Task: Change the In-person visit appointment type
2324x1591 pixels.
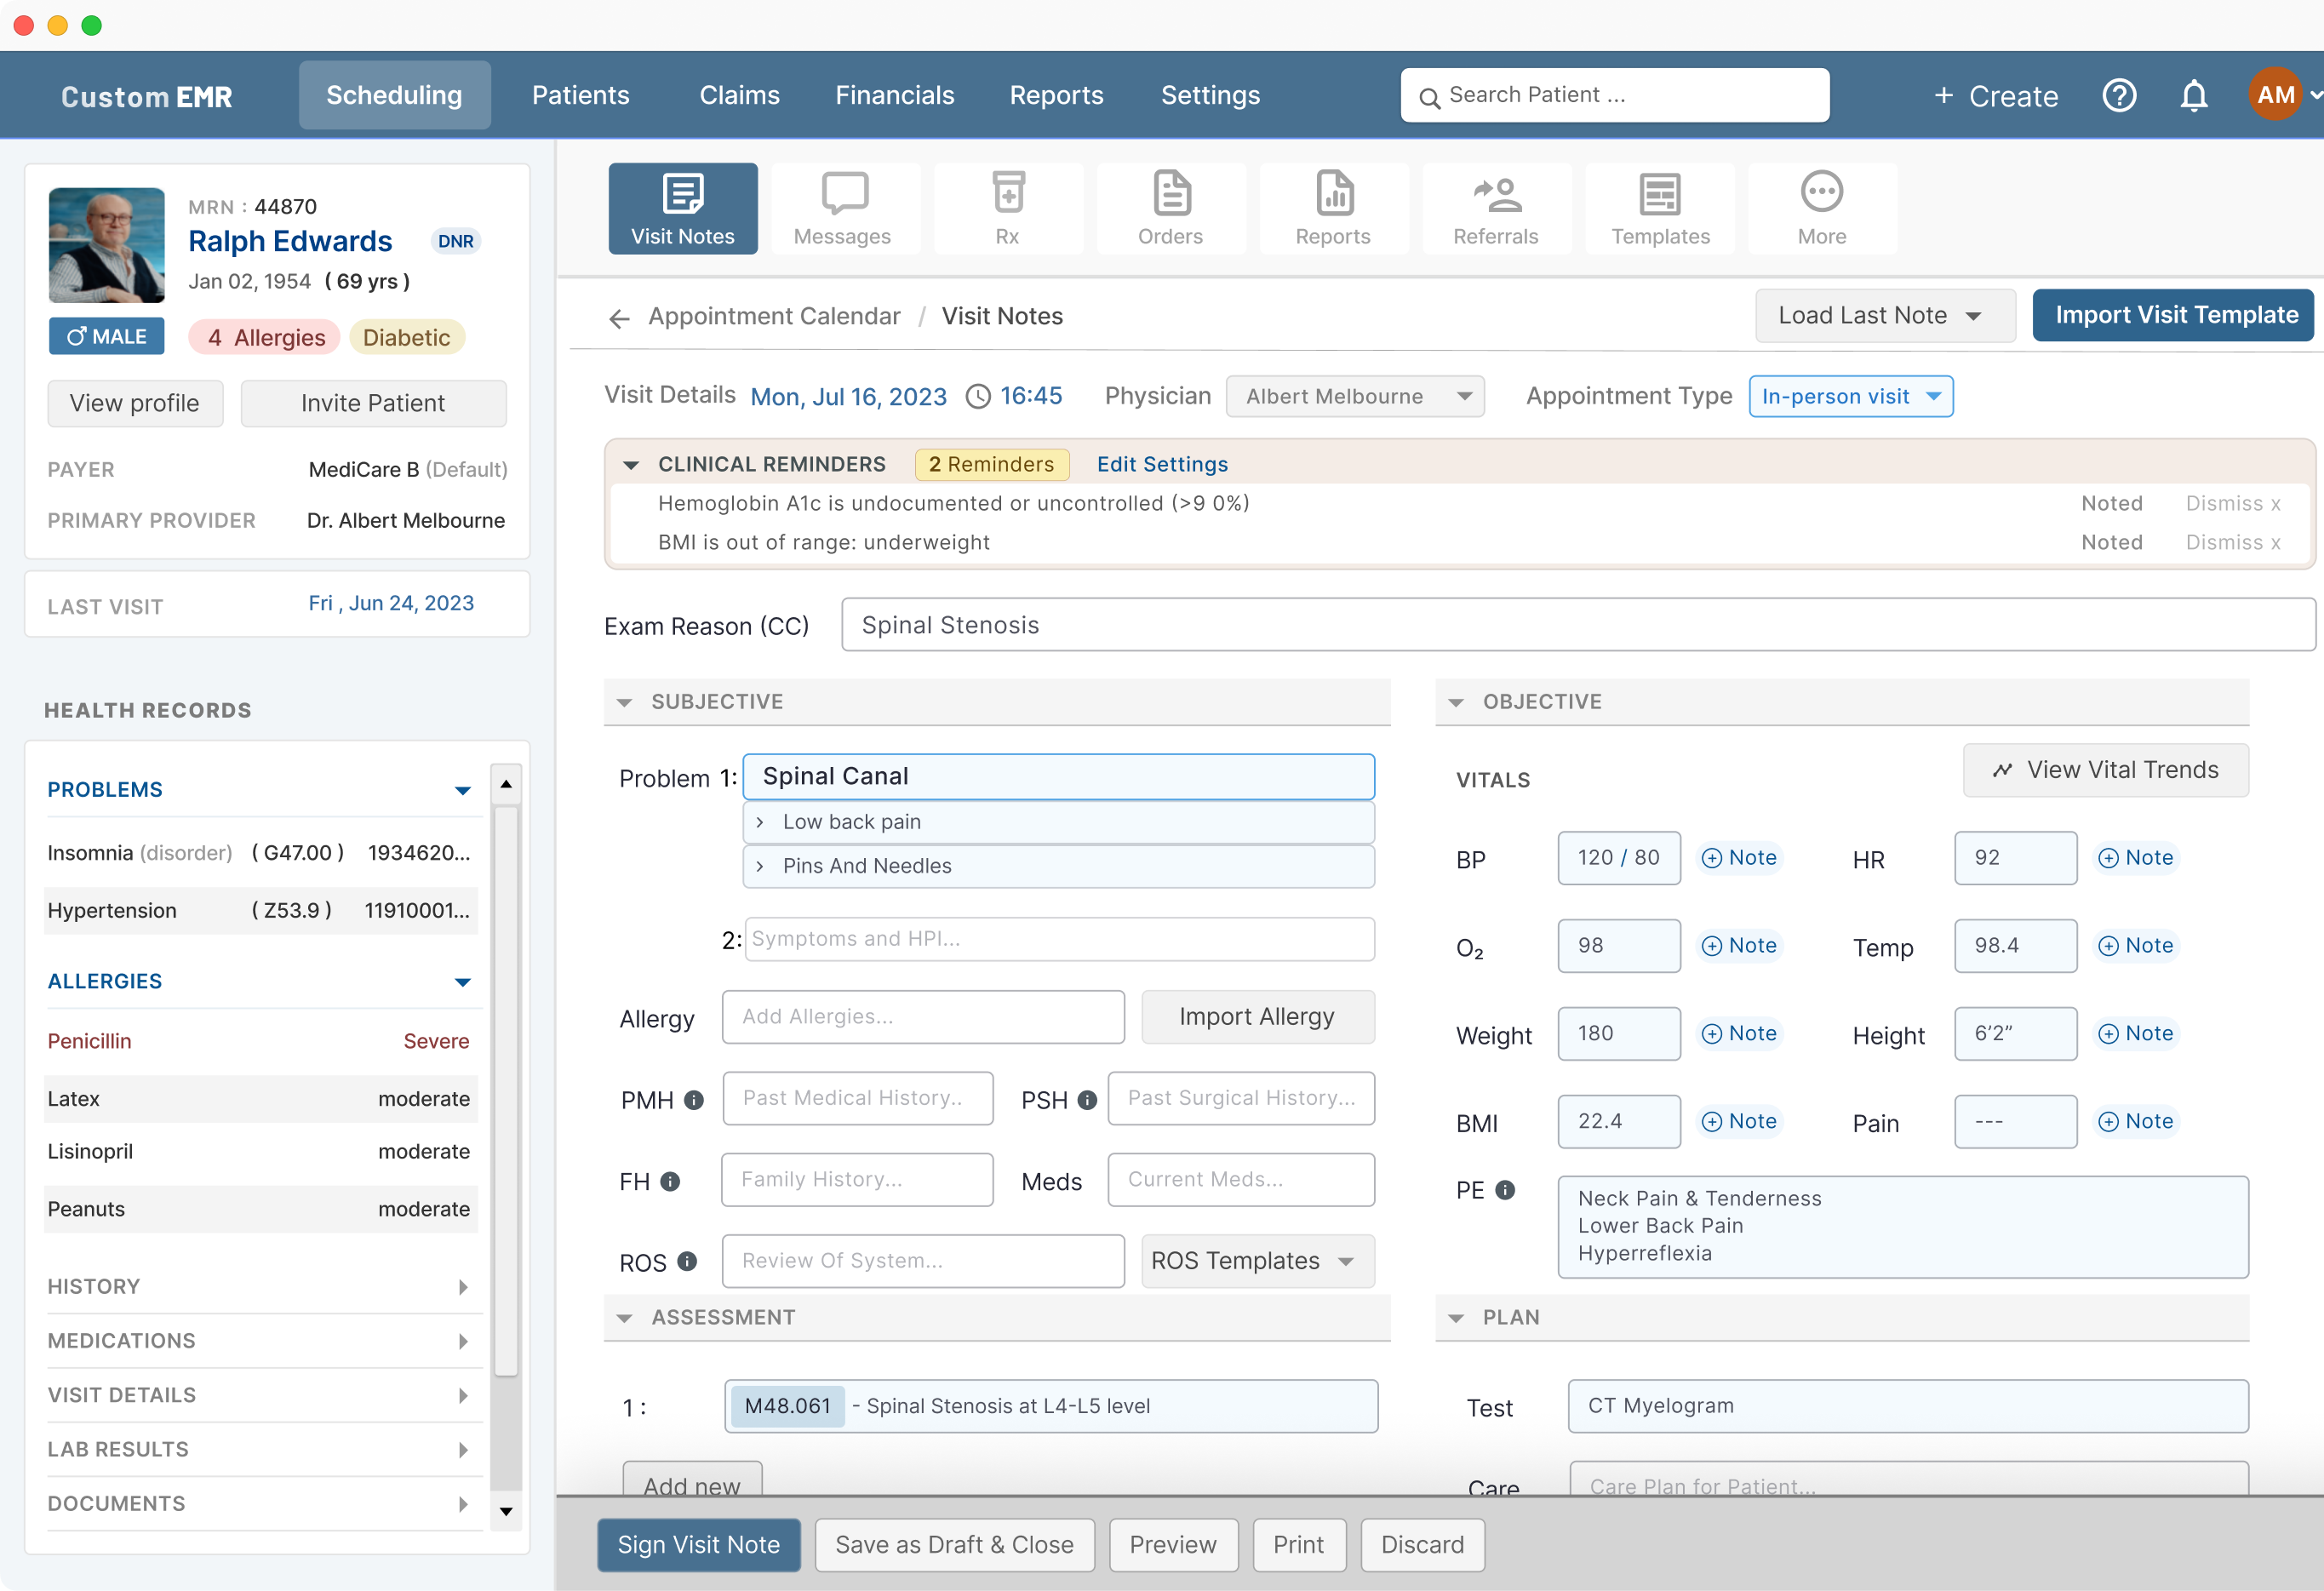Action: coord(1851,396)
